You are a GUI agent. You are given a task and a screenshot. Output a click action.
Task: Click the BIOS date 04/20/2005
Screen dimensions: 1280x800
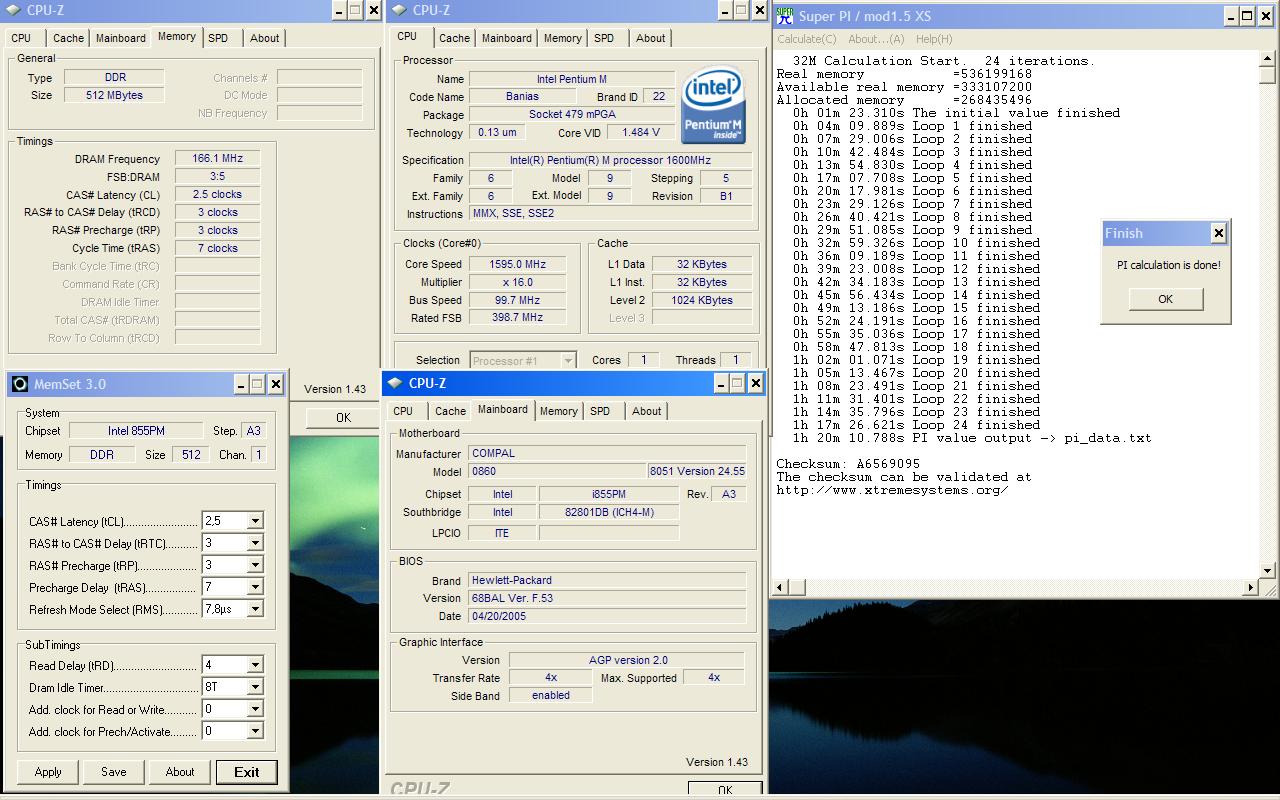[x=607, y=616]
